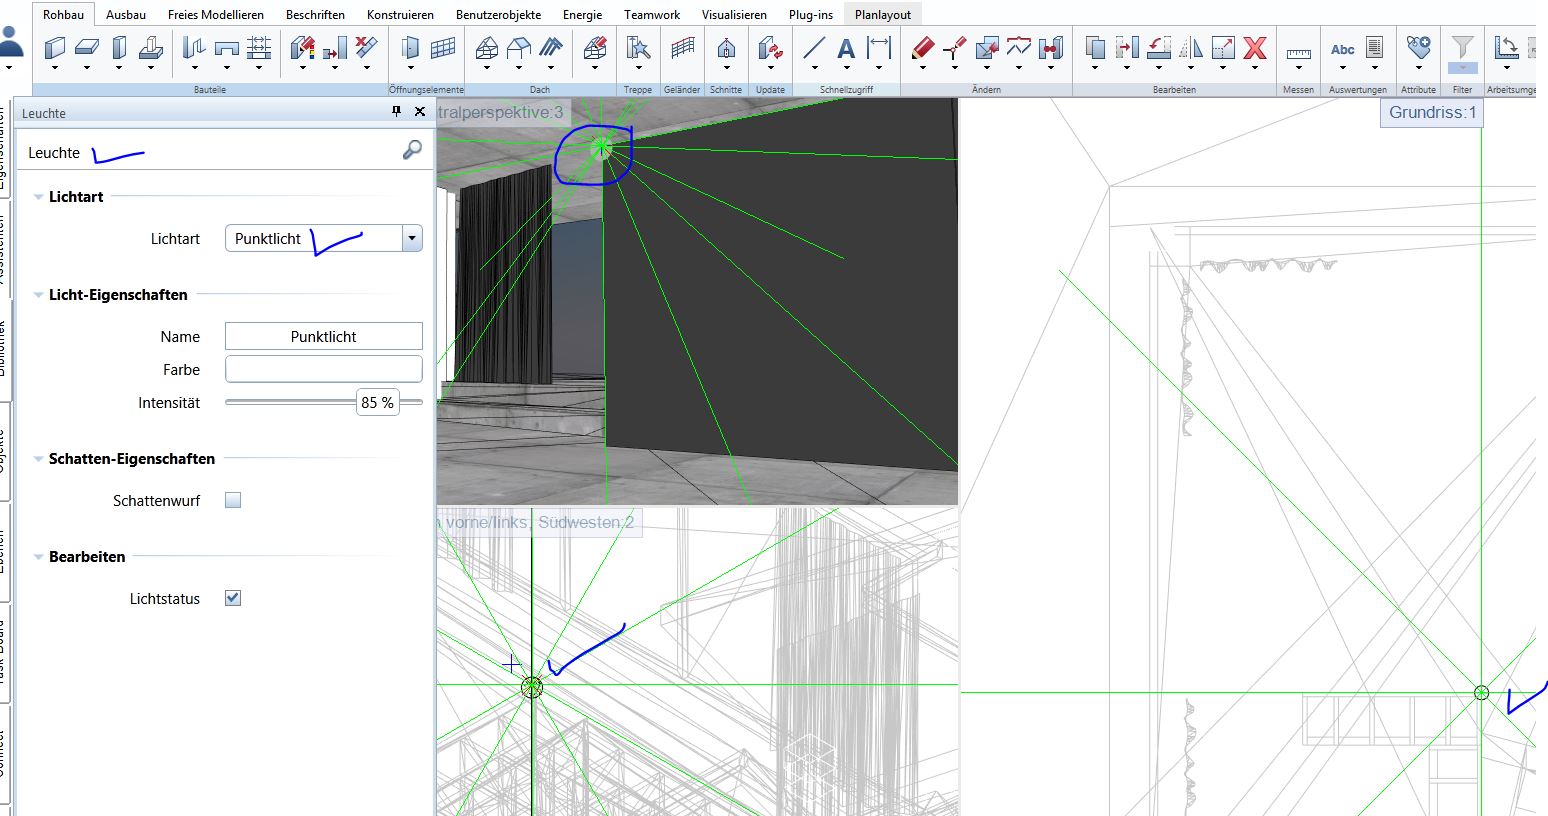
Task: Collapse the Schatten-Eigenschaften section
Action: pos(38,459)
